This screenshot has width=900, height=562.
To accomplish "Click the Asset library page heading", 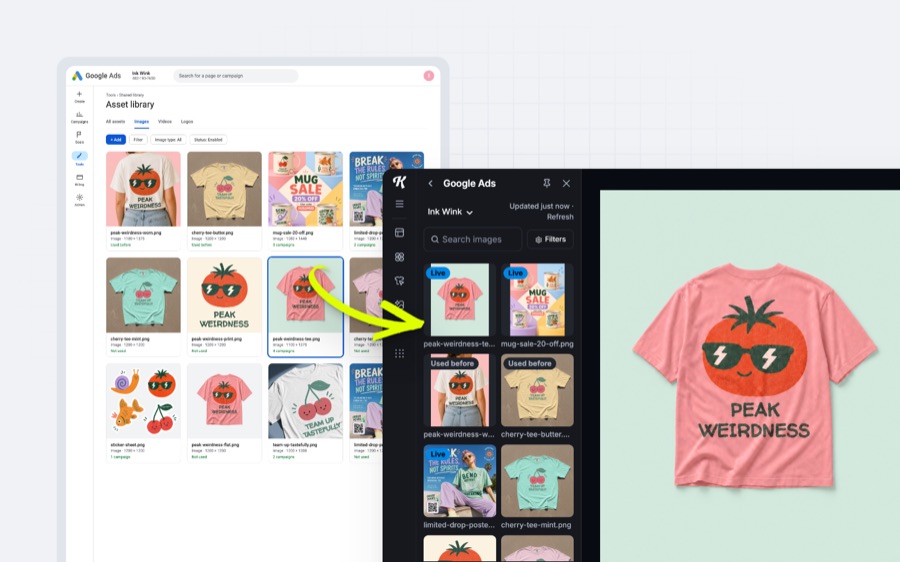I will point(130,104).
